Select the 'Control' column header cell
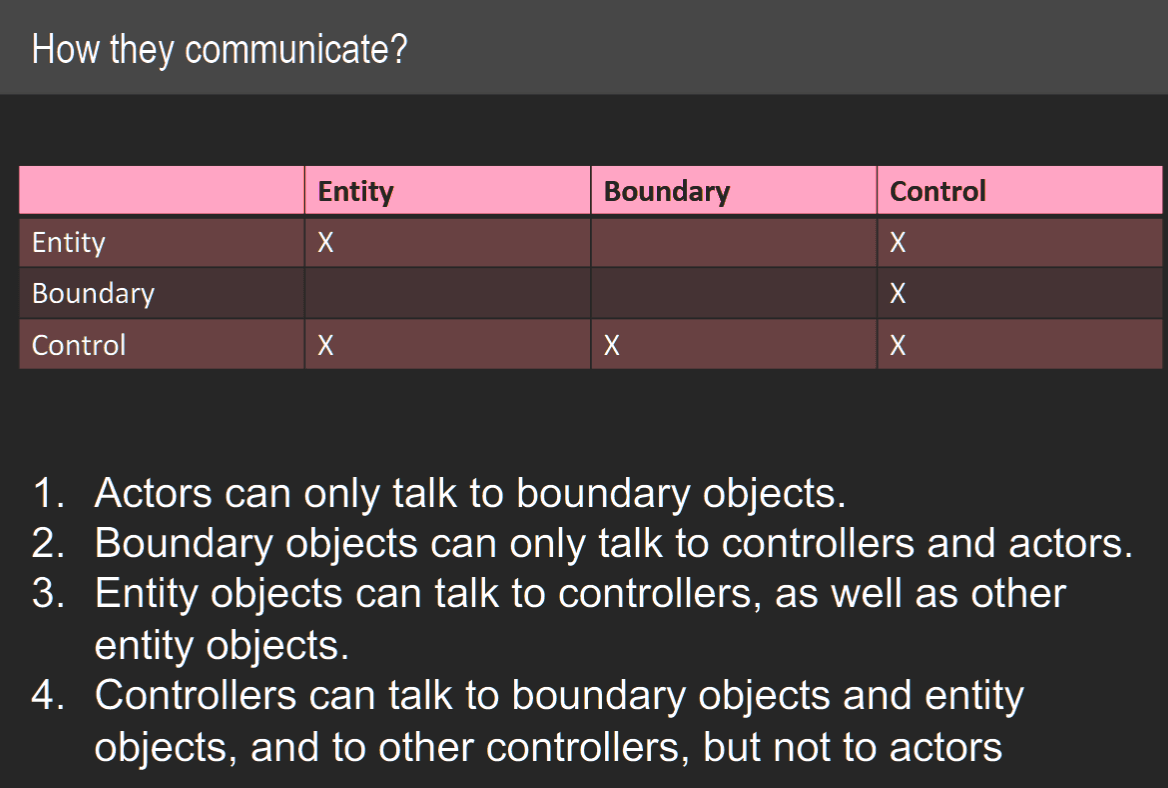 coord(1020,191)
